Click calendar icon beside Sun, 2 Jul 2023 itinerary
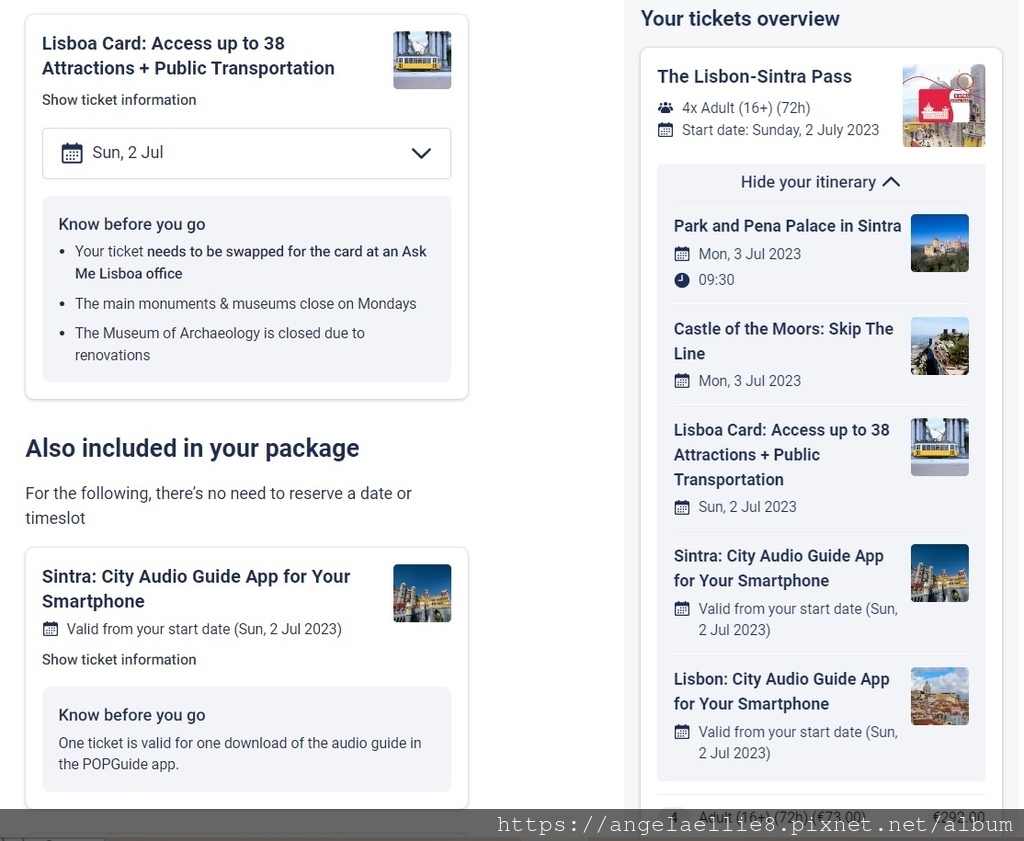The height and width of the screenshot is (841, 1024). pos(682,507)
